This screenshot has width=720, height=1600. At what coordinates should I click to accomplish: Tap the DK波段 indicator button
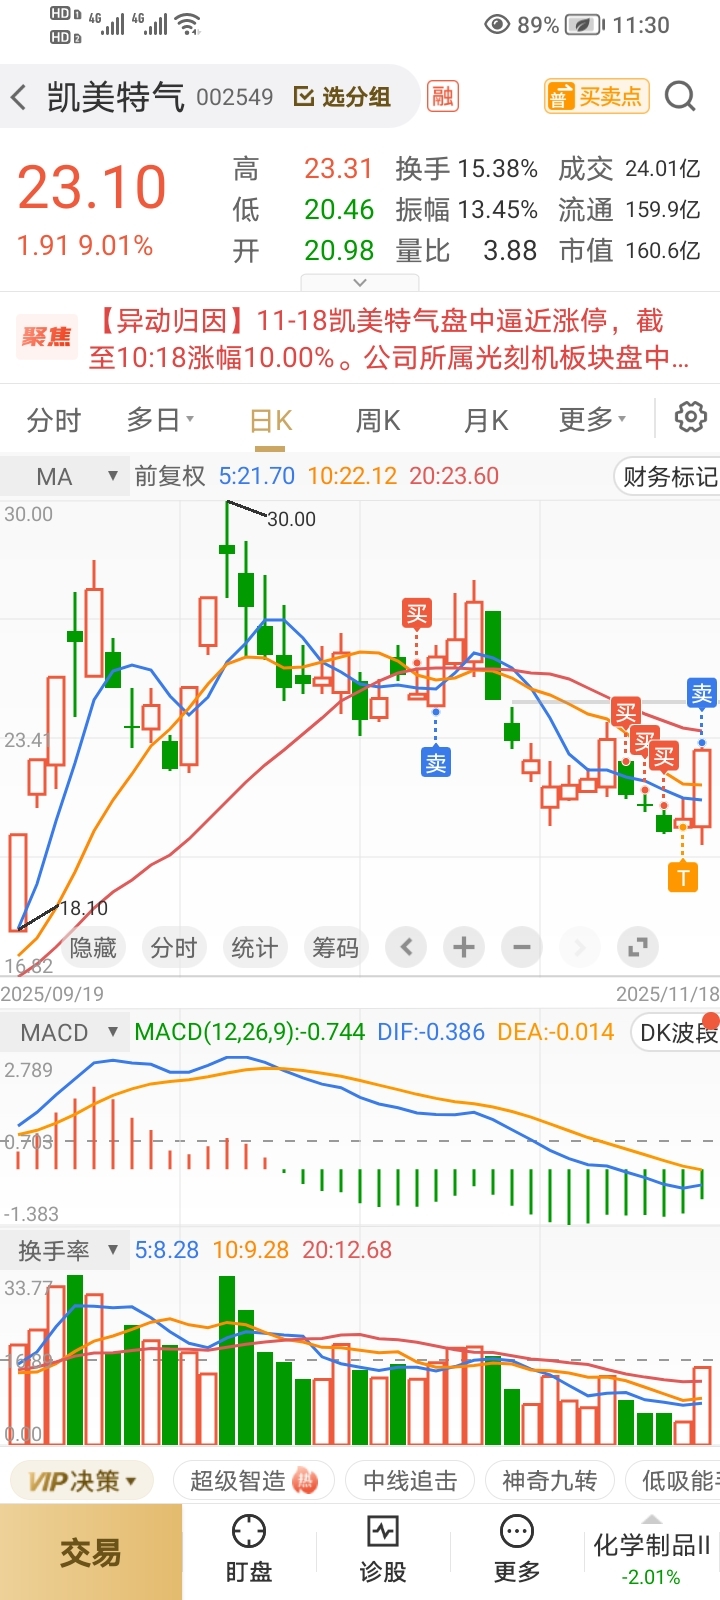click(x=676, y=1032)
